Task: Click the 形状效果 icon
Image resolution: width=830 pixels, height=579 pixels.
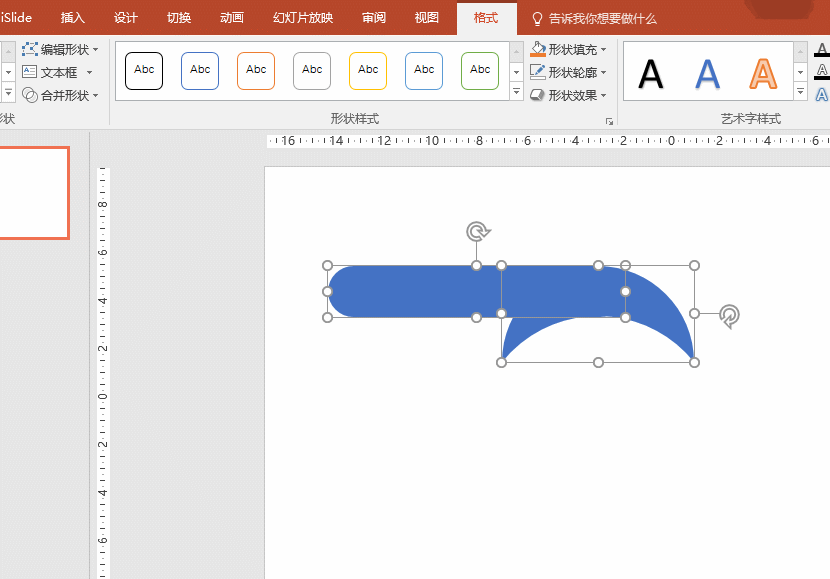Action: [538, 95]
